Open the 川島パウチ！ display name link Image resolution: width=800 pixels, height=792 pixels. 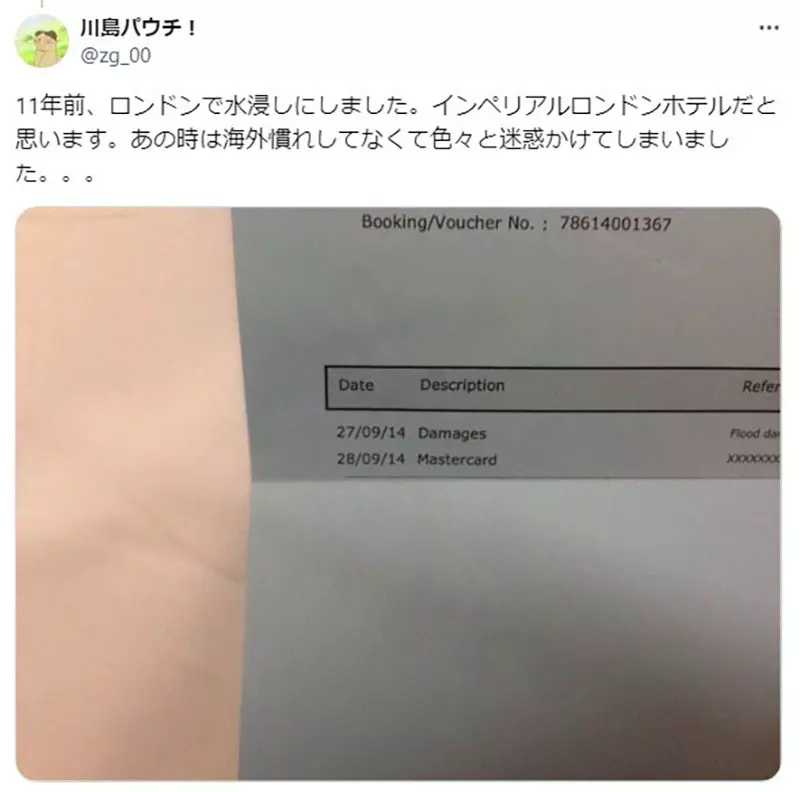(138, 28)
